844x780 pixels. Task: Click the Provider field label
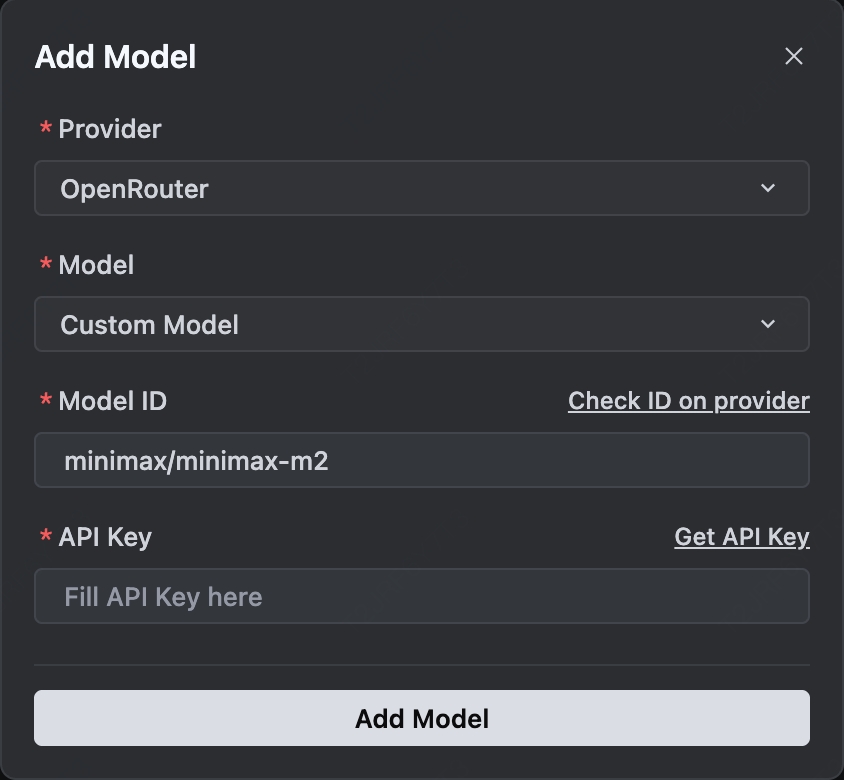[x=109, y=129]
